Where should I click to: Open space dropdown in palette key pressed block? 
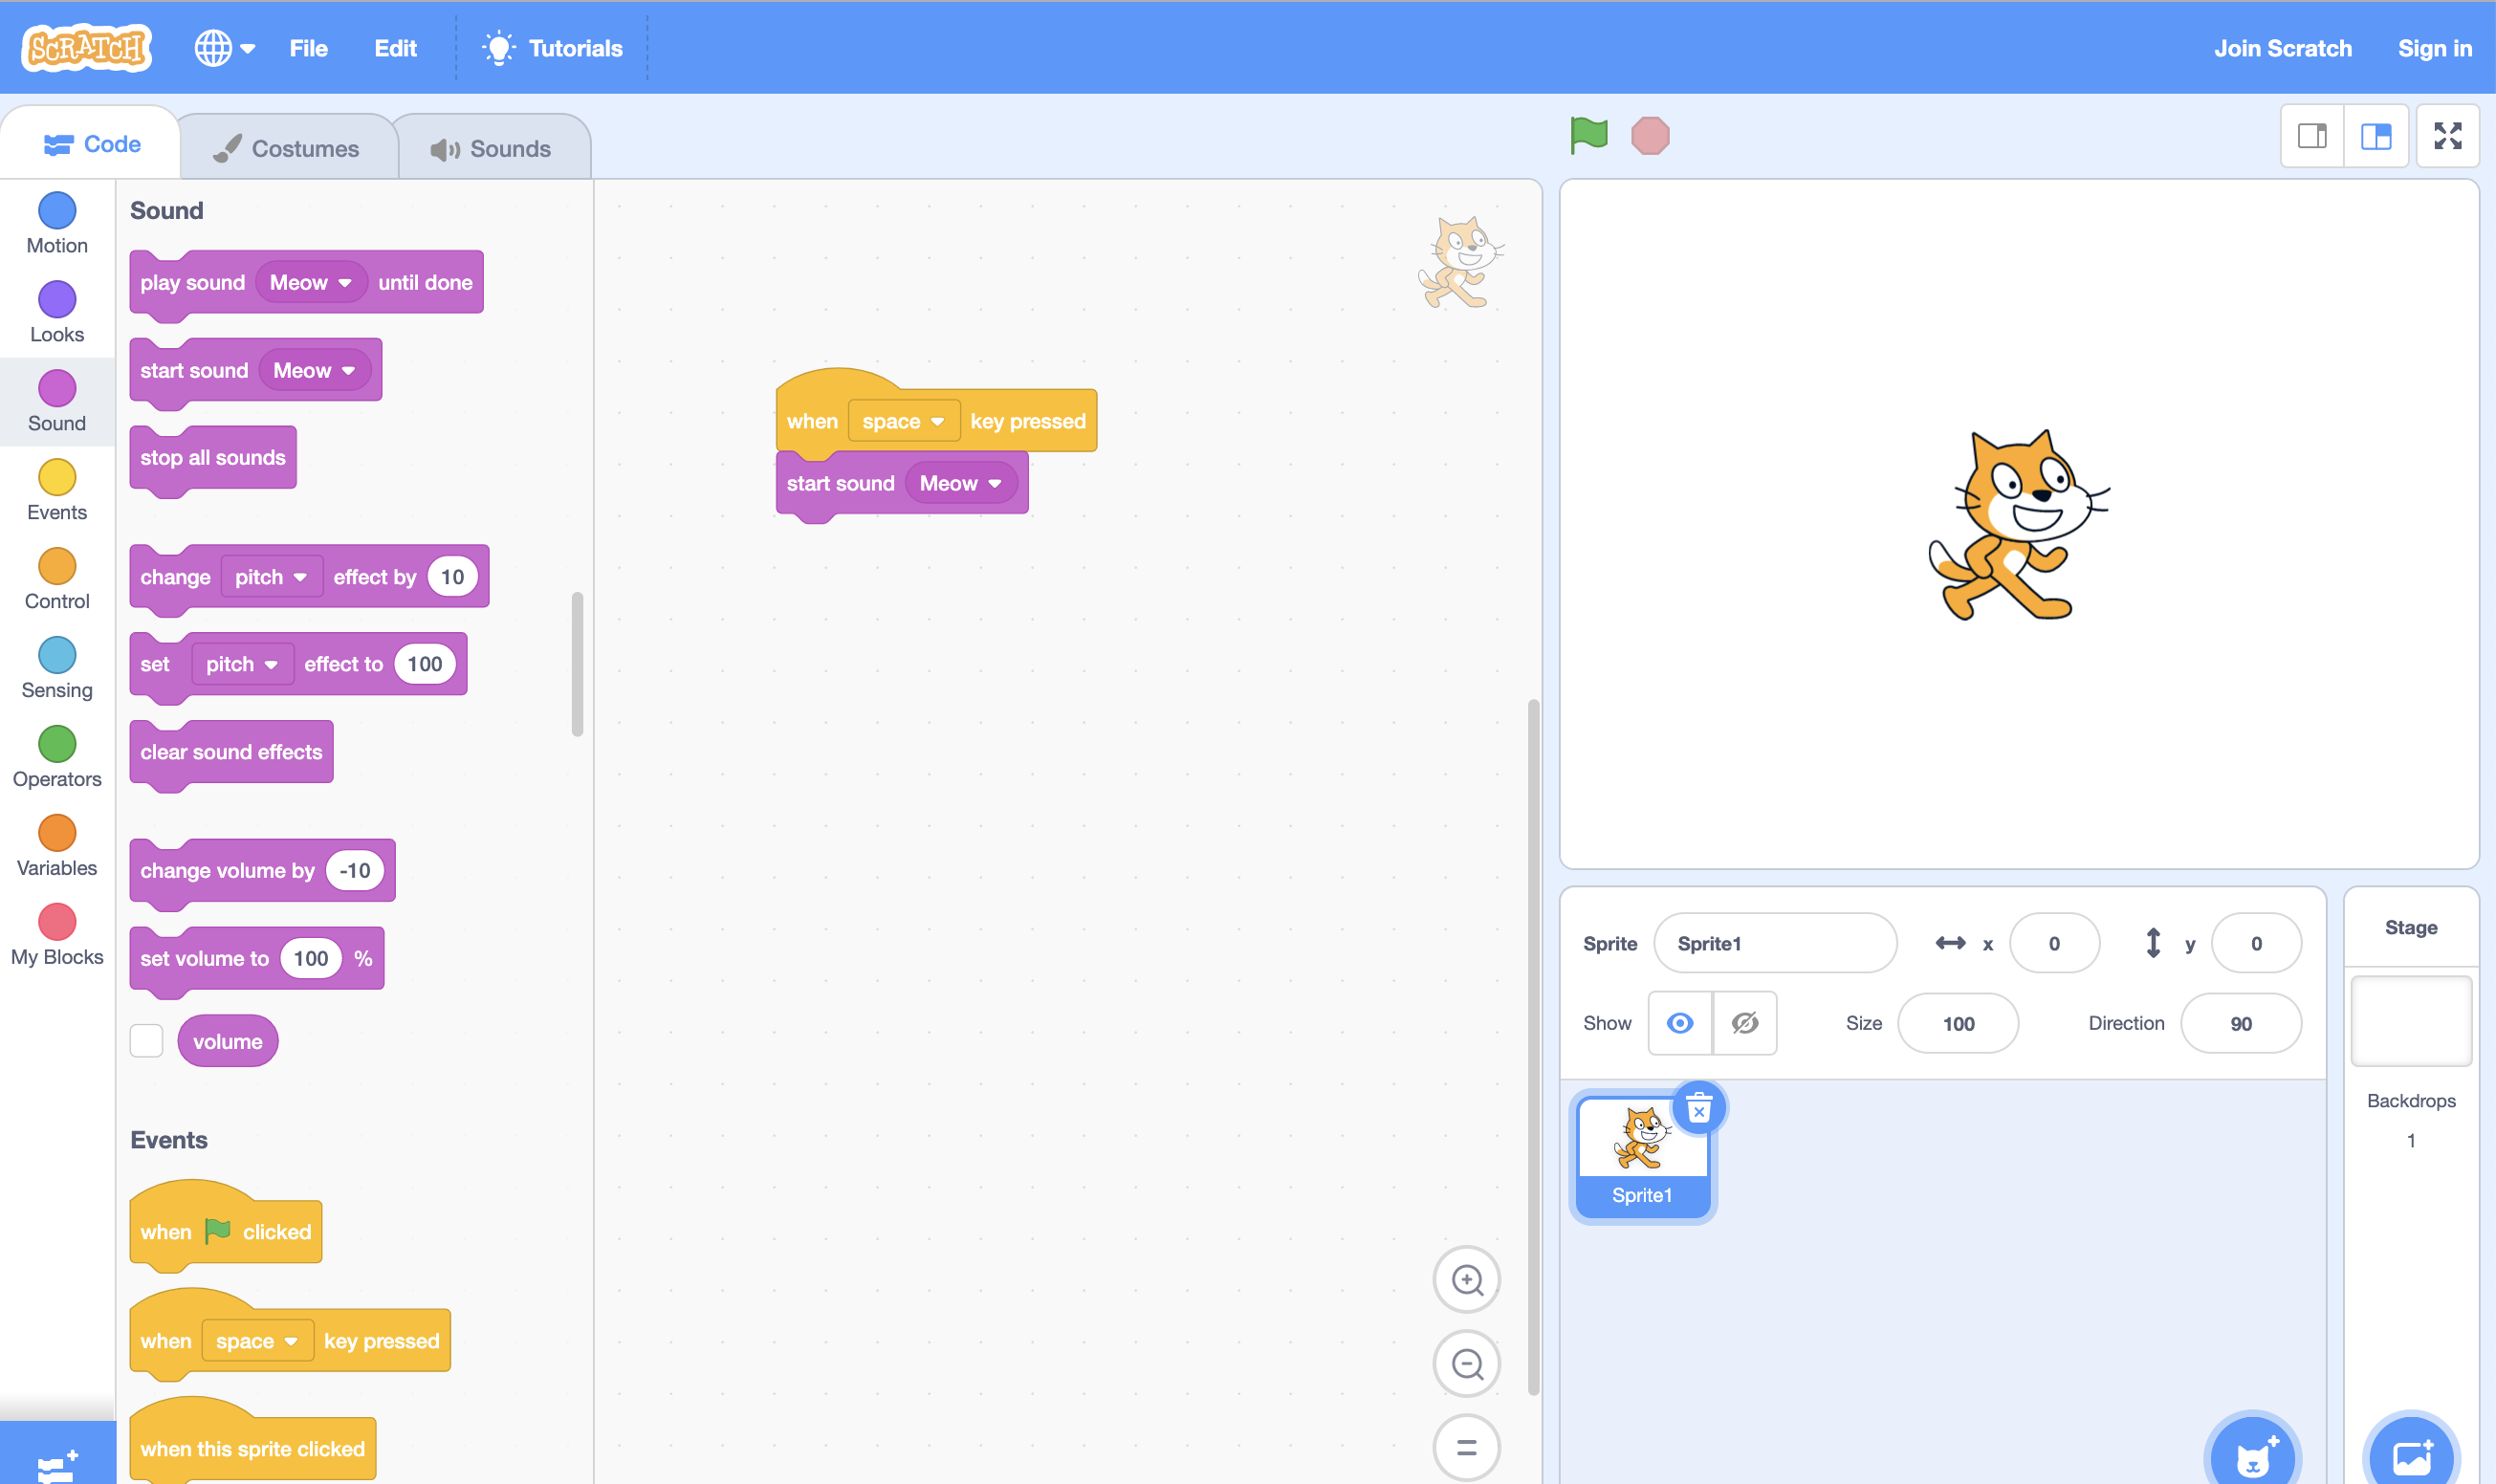tap(257, 1341)
